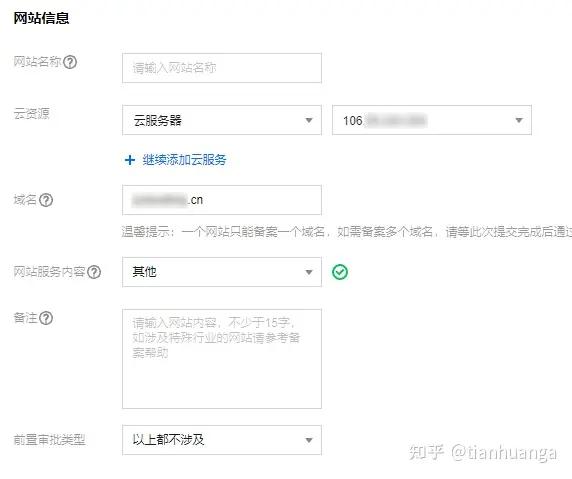572x479 pixels.
Task: Click inside the 备注 textarea
Action: (x=222, y=359)
